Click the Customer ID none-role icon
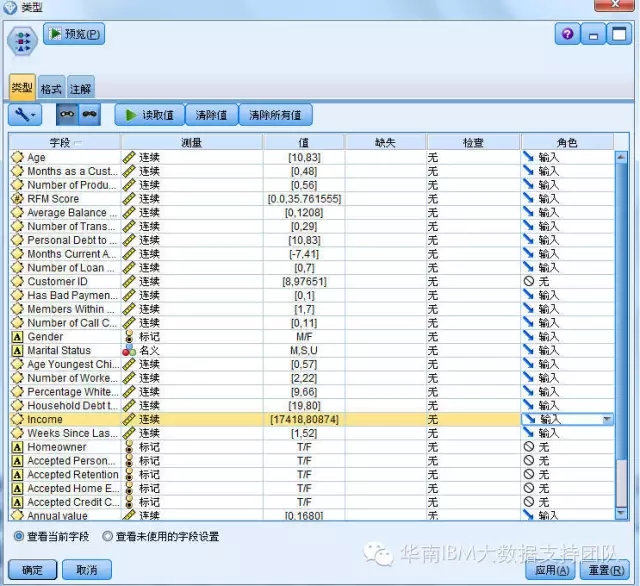 pos(529,281)
